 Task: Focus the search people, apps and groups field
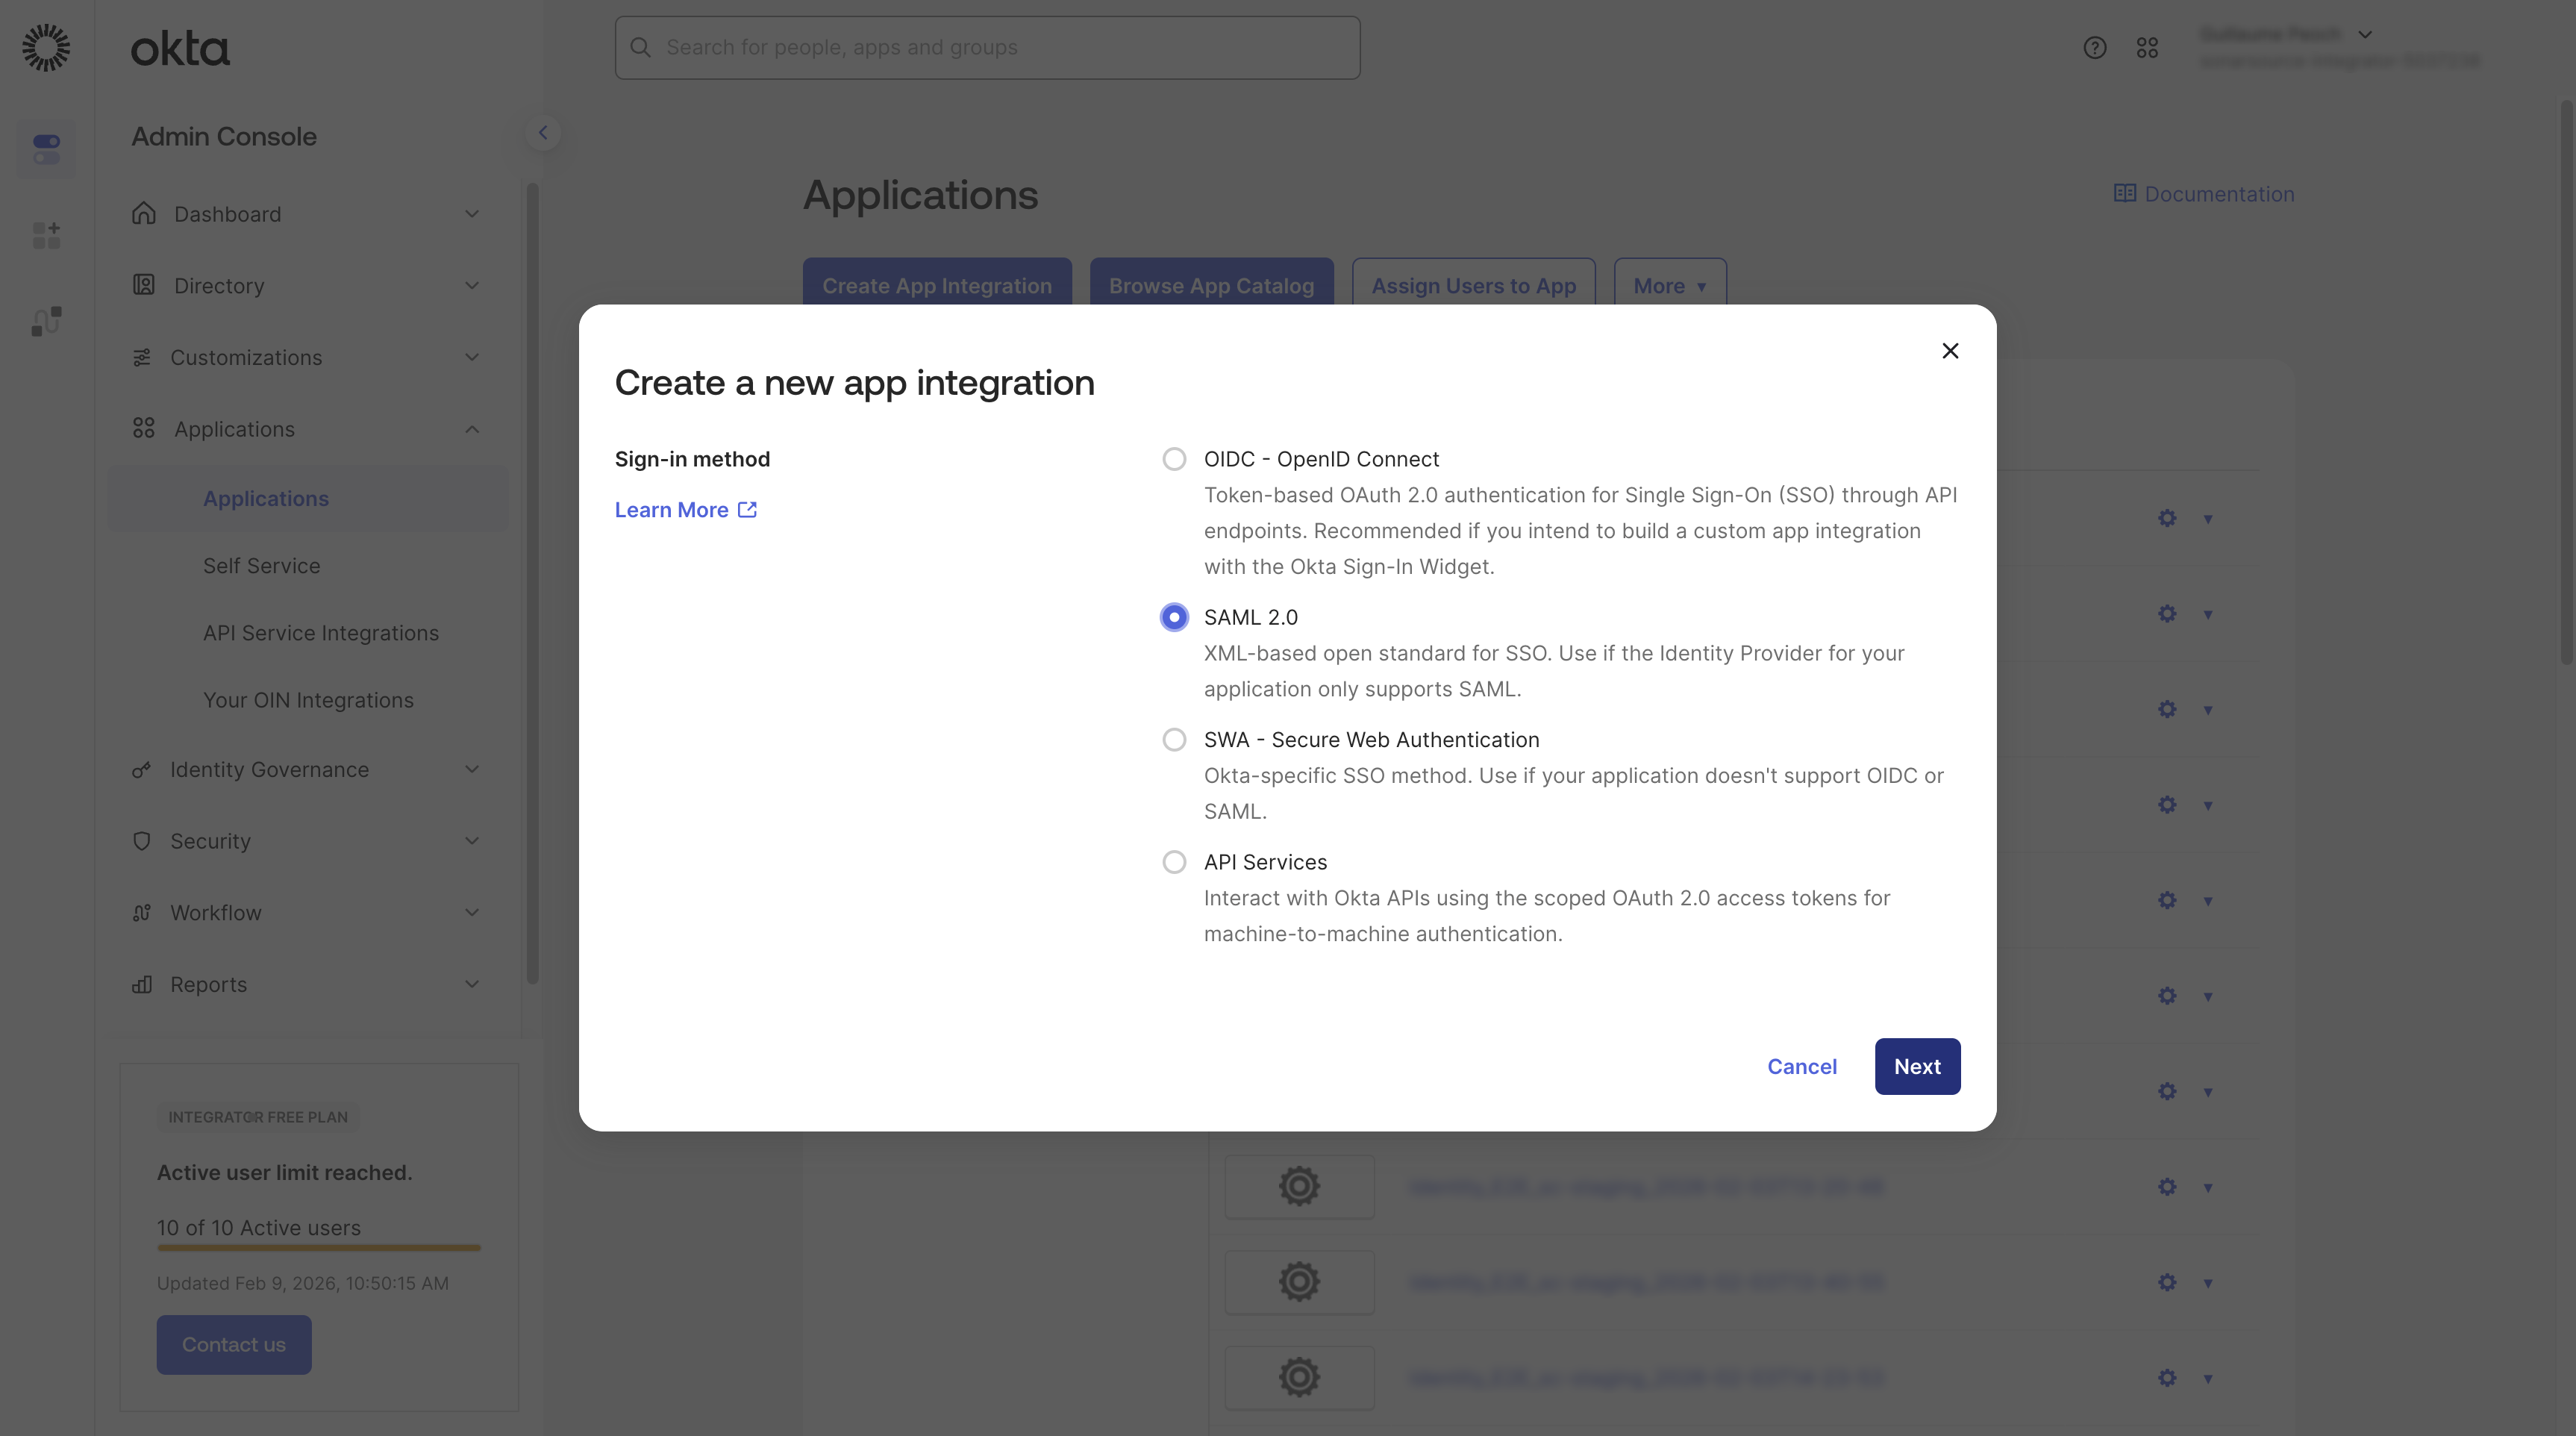(987, 47)
